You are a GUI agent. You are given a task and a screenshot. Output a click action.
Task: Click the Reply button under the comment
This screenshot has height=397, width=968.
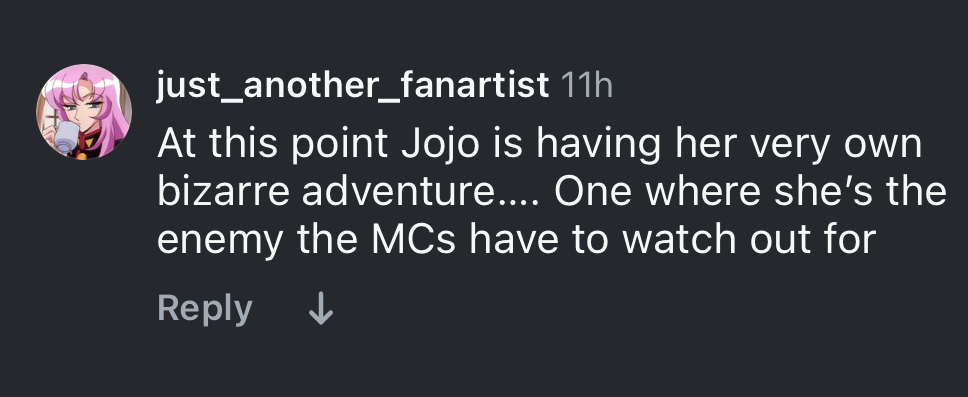pyautogui.click(x=205, y=309)
